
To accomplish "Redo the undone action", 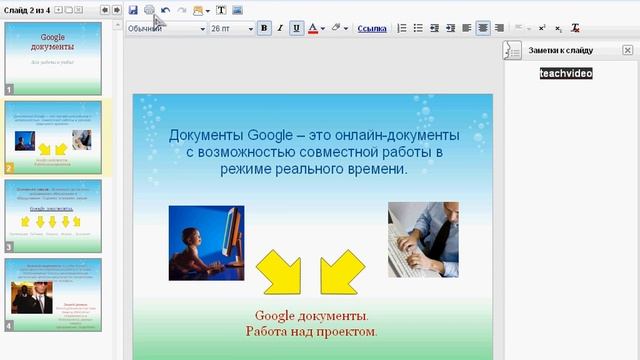I will coord(182,10).
